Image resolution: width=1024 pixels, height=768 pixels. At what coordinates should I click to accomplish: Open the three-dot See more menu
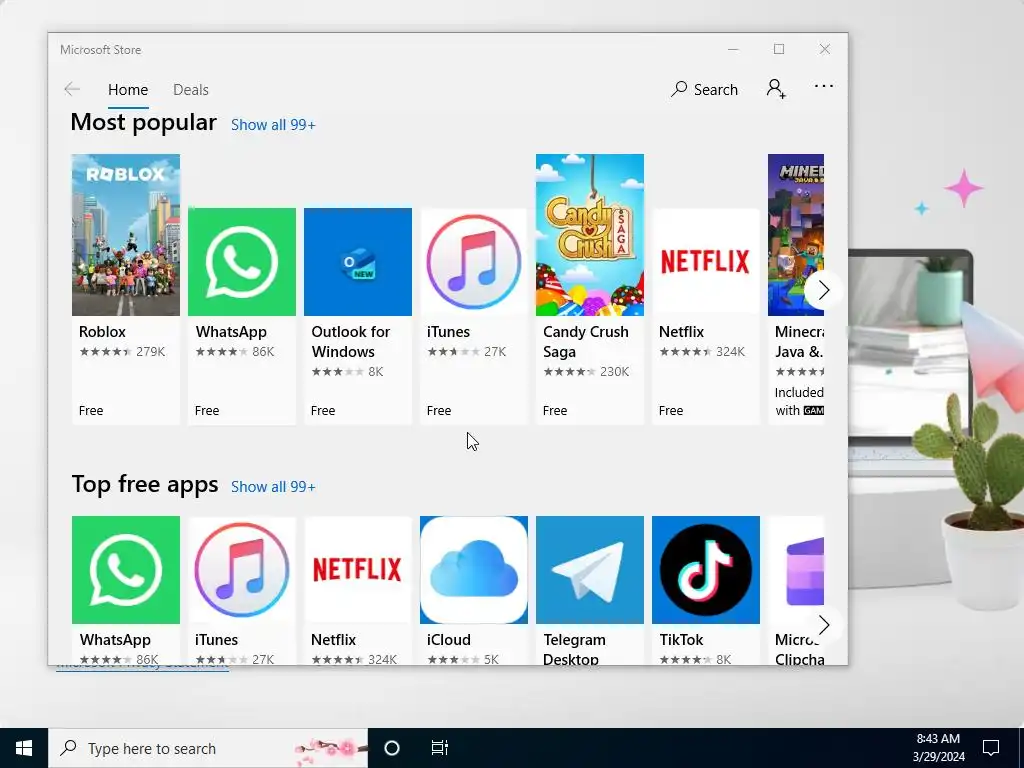[824, 86]
